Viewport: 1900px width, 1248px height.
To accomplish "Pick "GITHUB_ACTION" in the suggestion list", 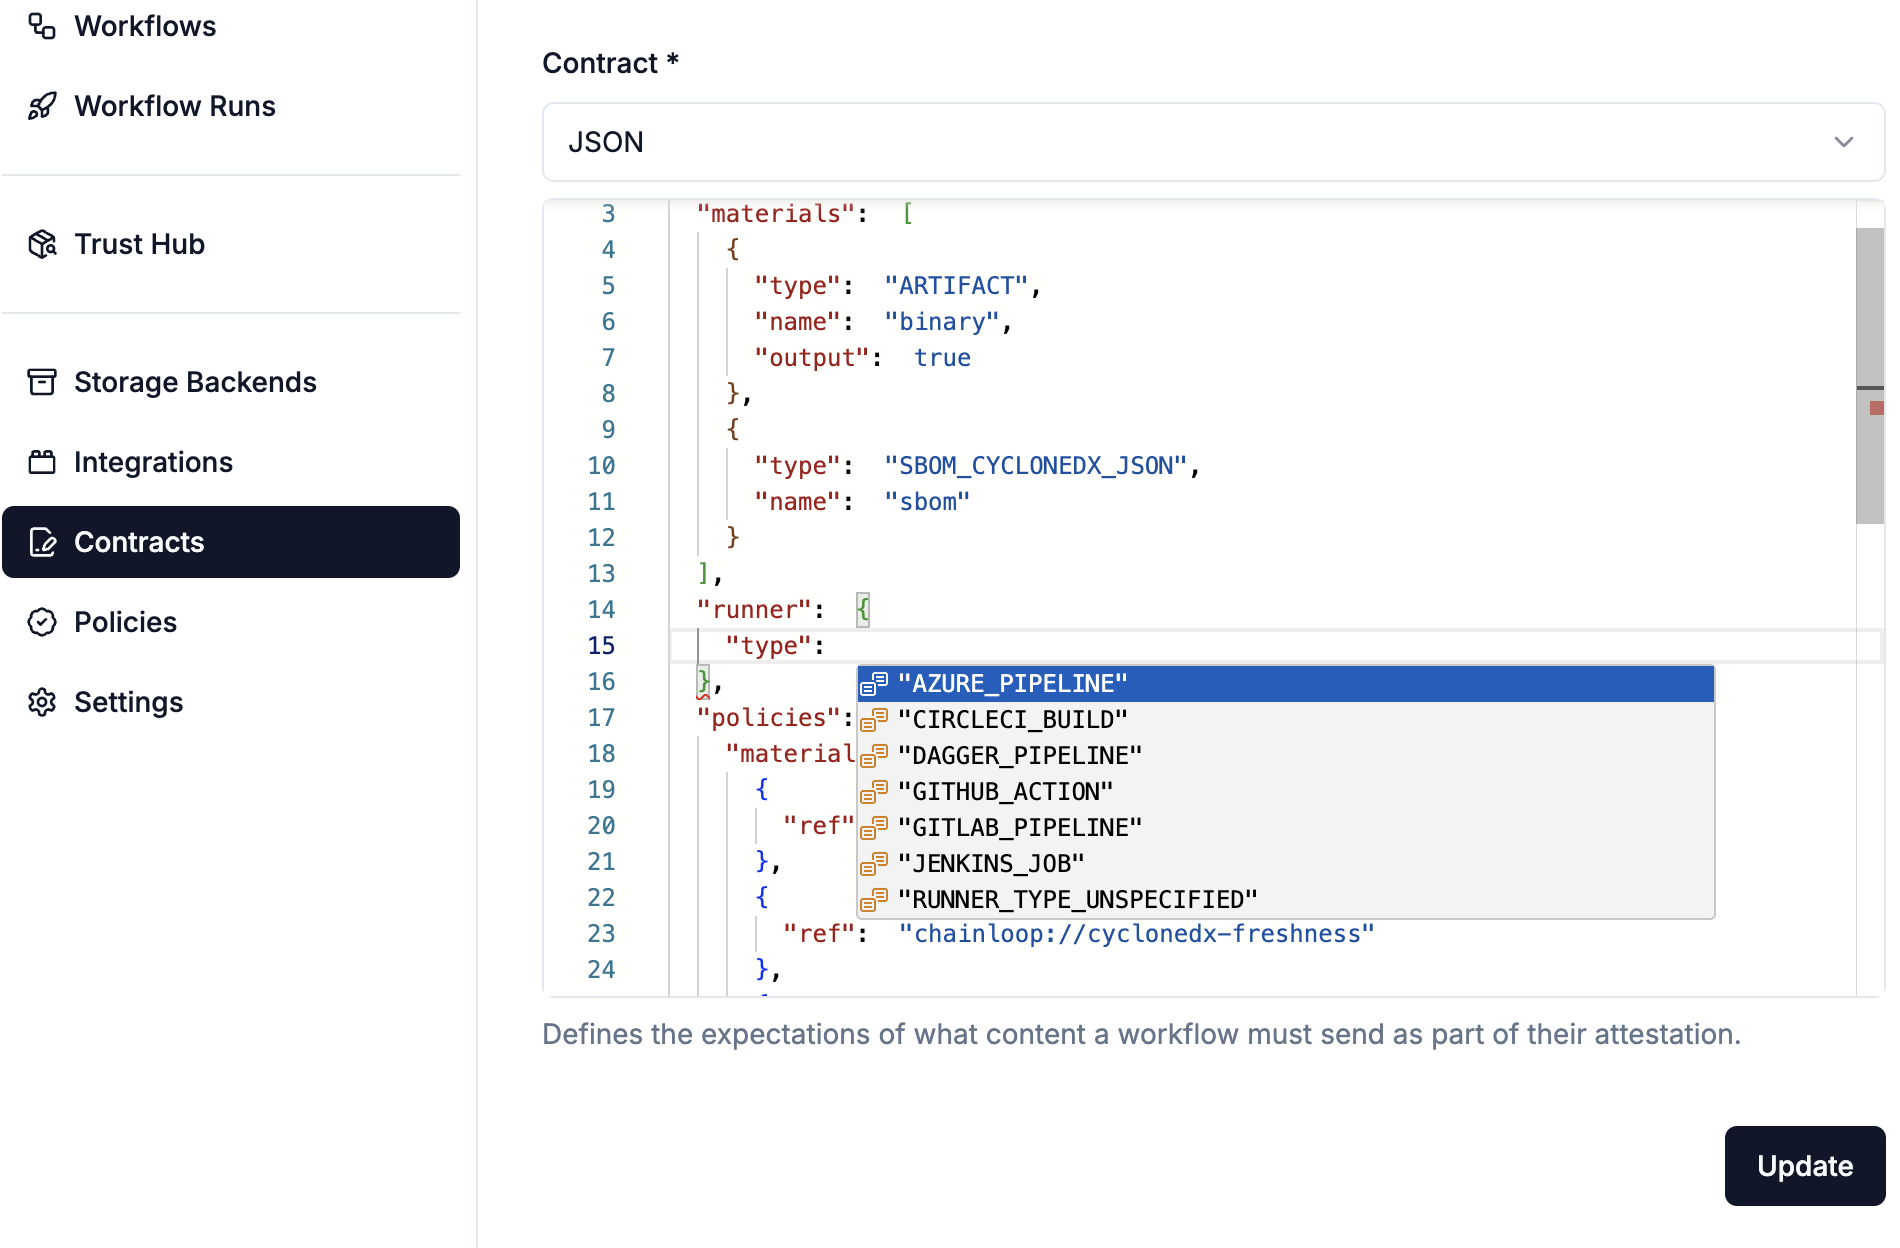I will (1005, 792).
